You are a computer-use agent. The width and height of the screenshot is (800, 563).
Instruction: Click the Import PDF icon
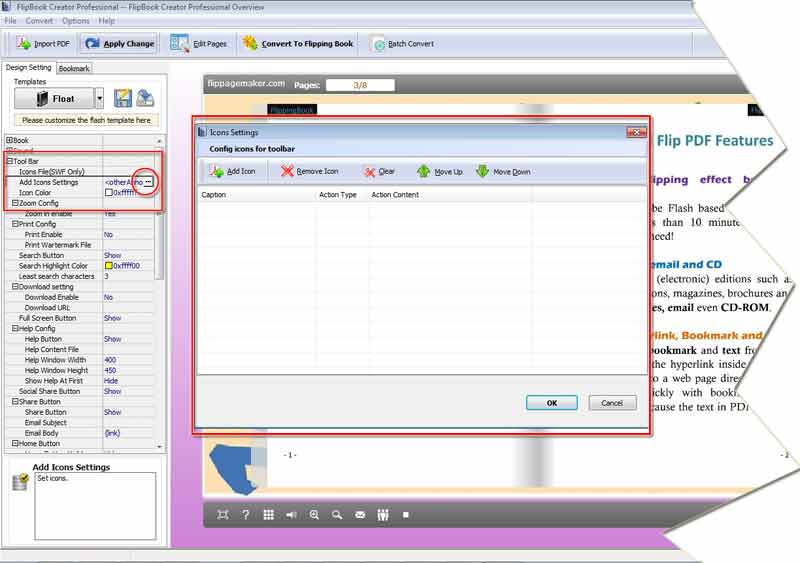coord(23,43)
